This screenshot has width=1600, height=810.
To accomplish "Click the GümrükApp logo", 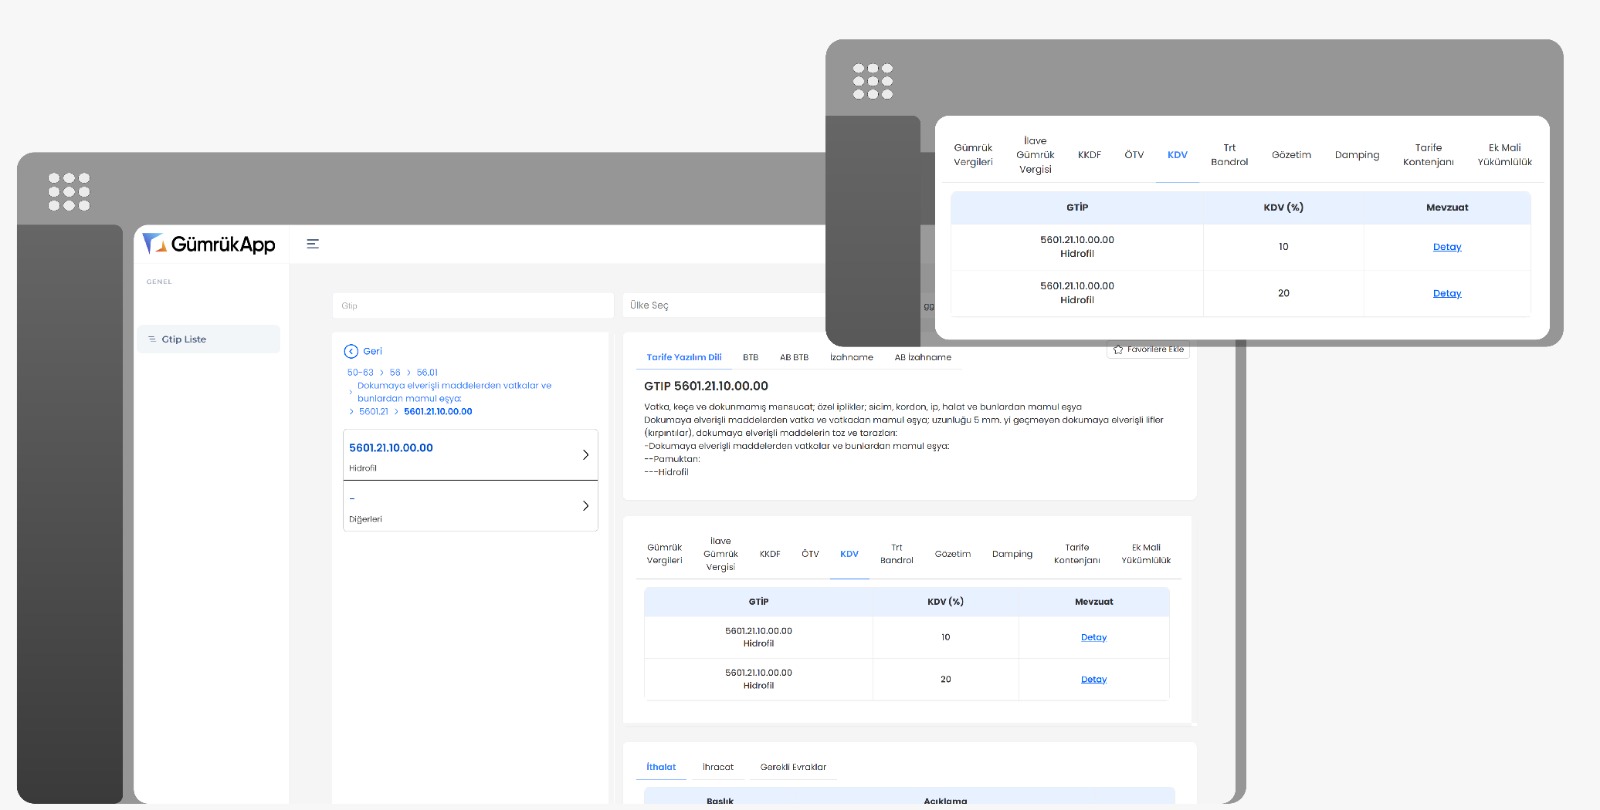I will click(x=209, y=244).
